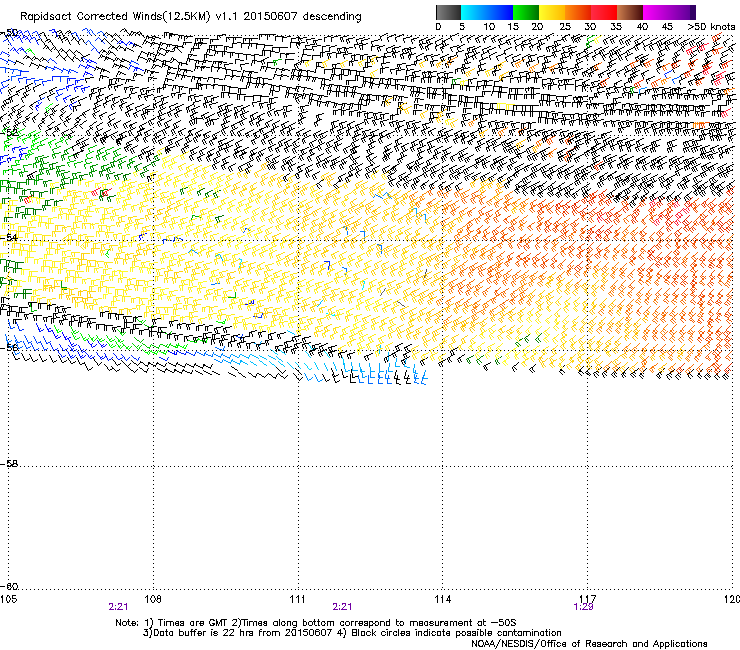Click the '2:21' time label between 111 and 114
The width and height of the screenshot is (740, 650).
coord(342,607)
